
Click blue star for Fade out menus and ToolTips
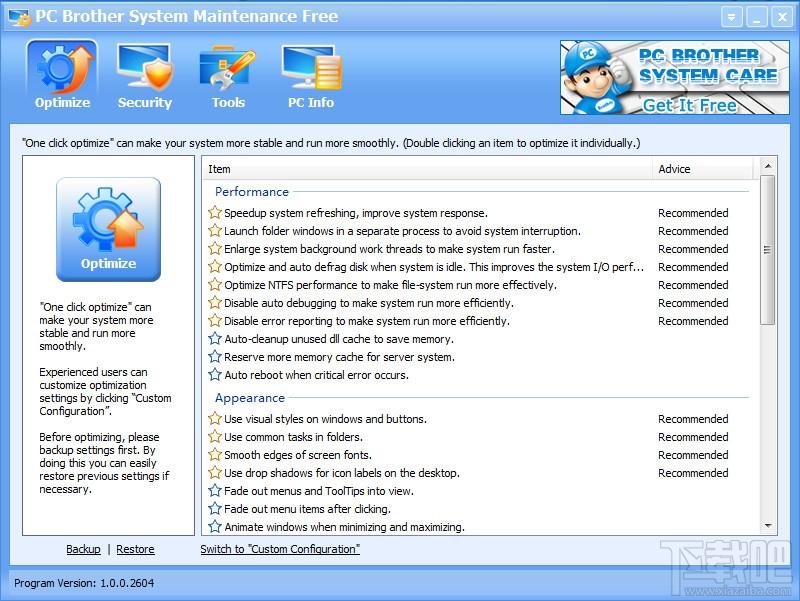click(215, 490)
